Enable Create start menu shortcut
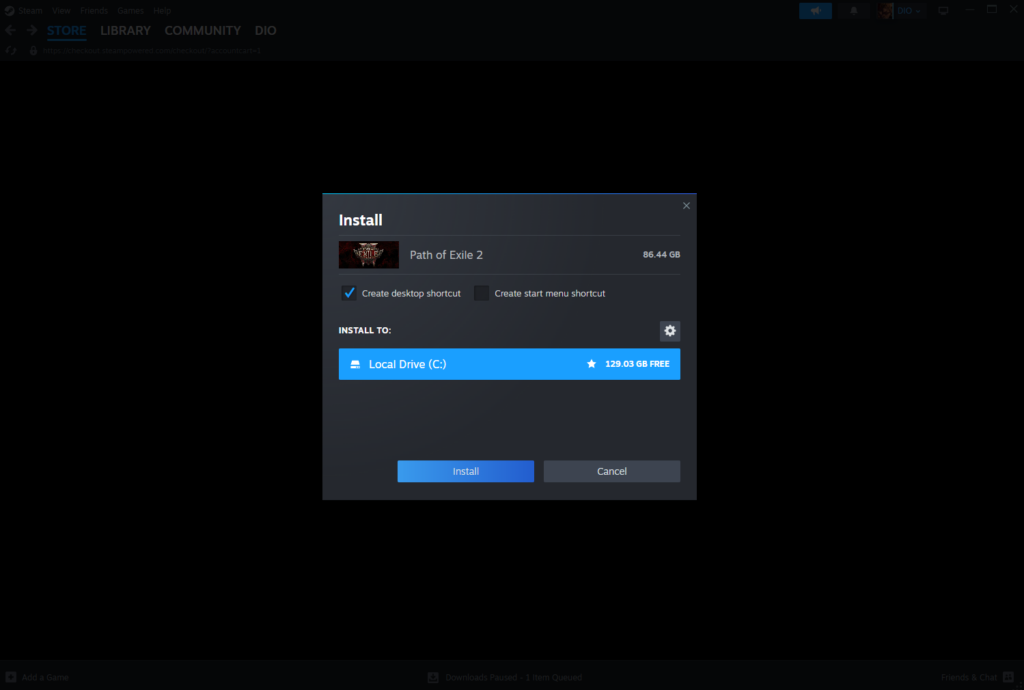This screenshot has width=1024, height=690. (x=481, y=293)
